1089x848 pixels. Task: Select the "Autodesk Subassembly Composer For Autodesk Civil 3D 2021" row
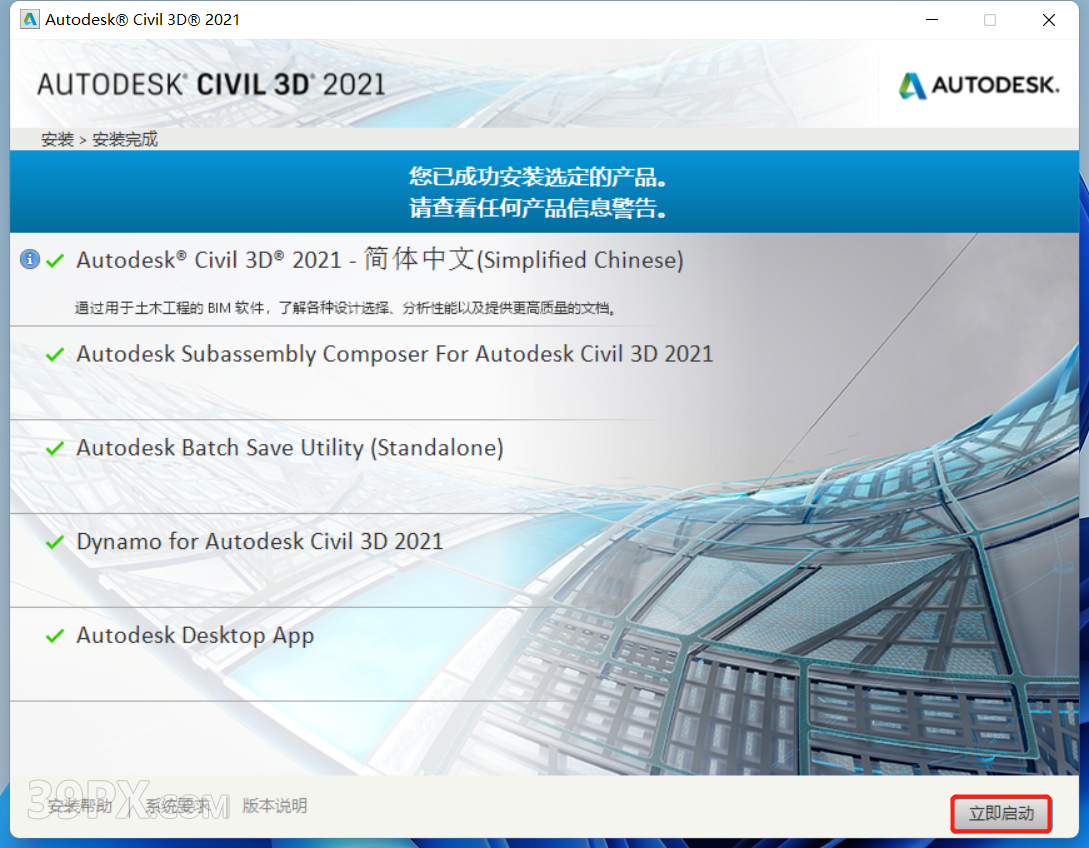pyautogui.click(x=544, y=373)
